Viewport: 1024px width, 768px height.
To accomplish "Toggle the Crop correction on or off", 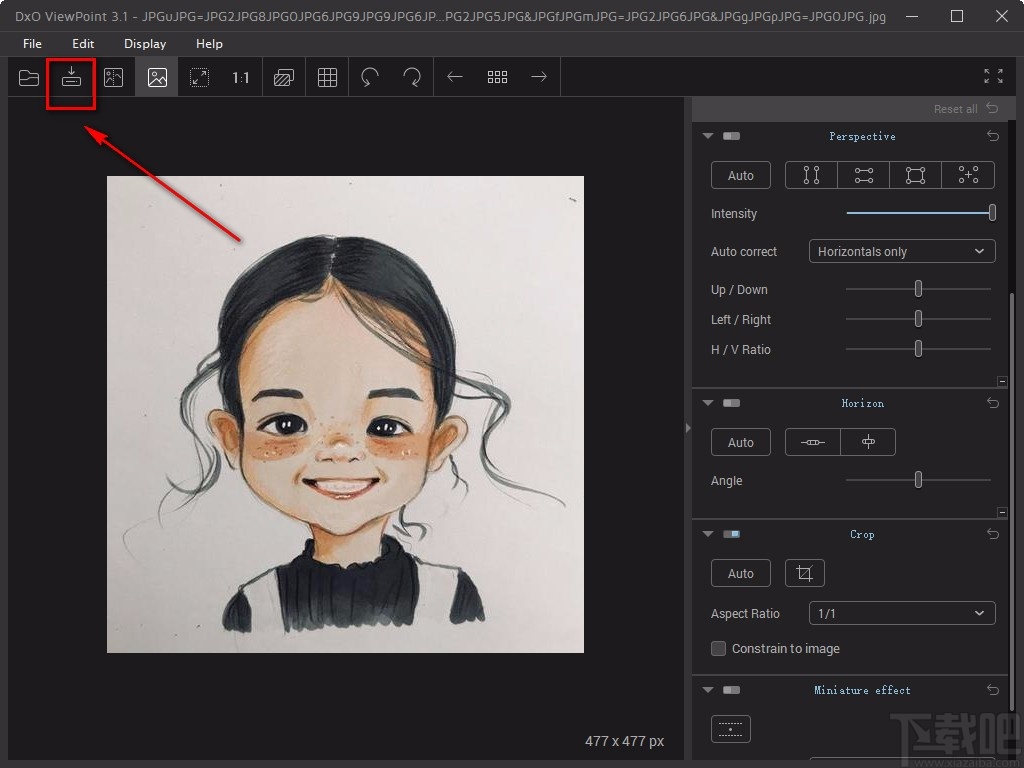I will pyautogui.click(x=731, y=534).
